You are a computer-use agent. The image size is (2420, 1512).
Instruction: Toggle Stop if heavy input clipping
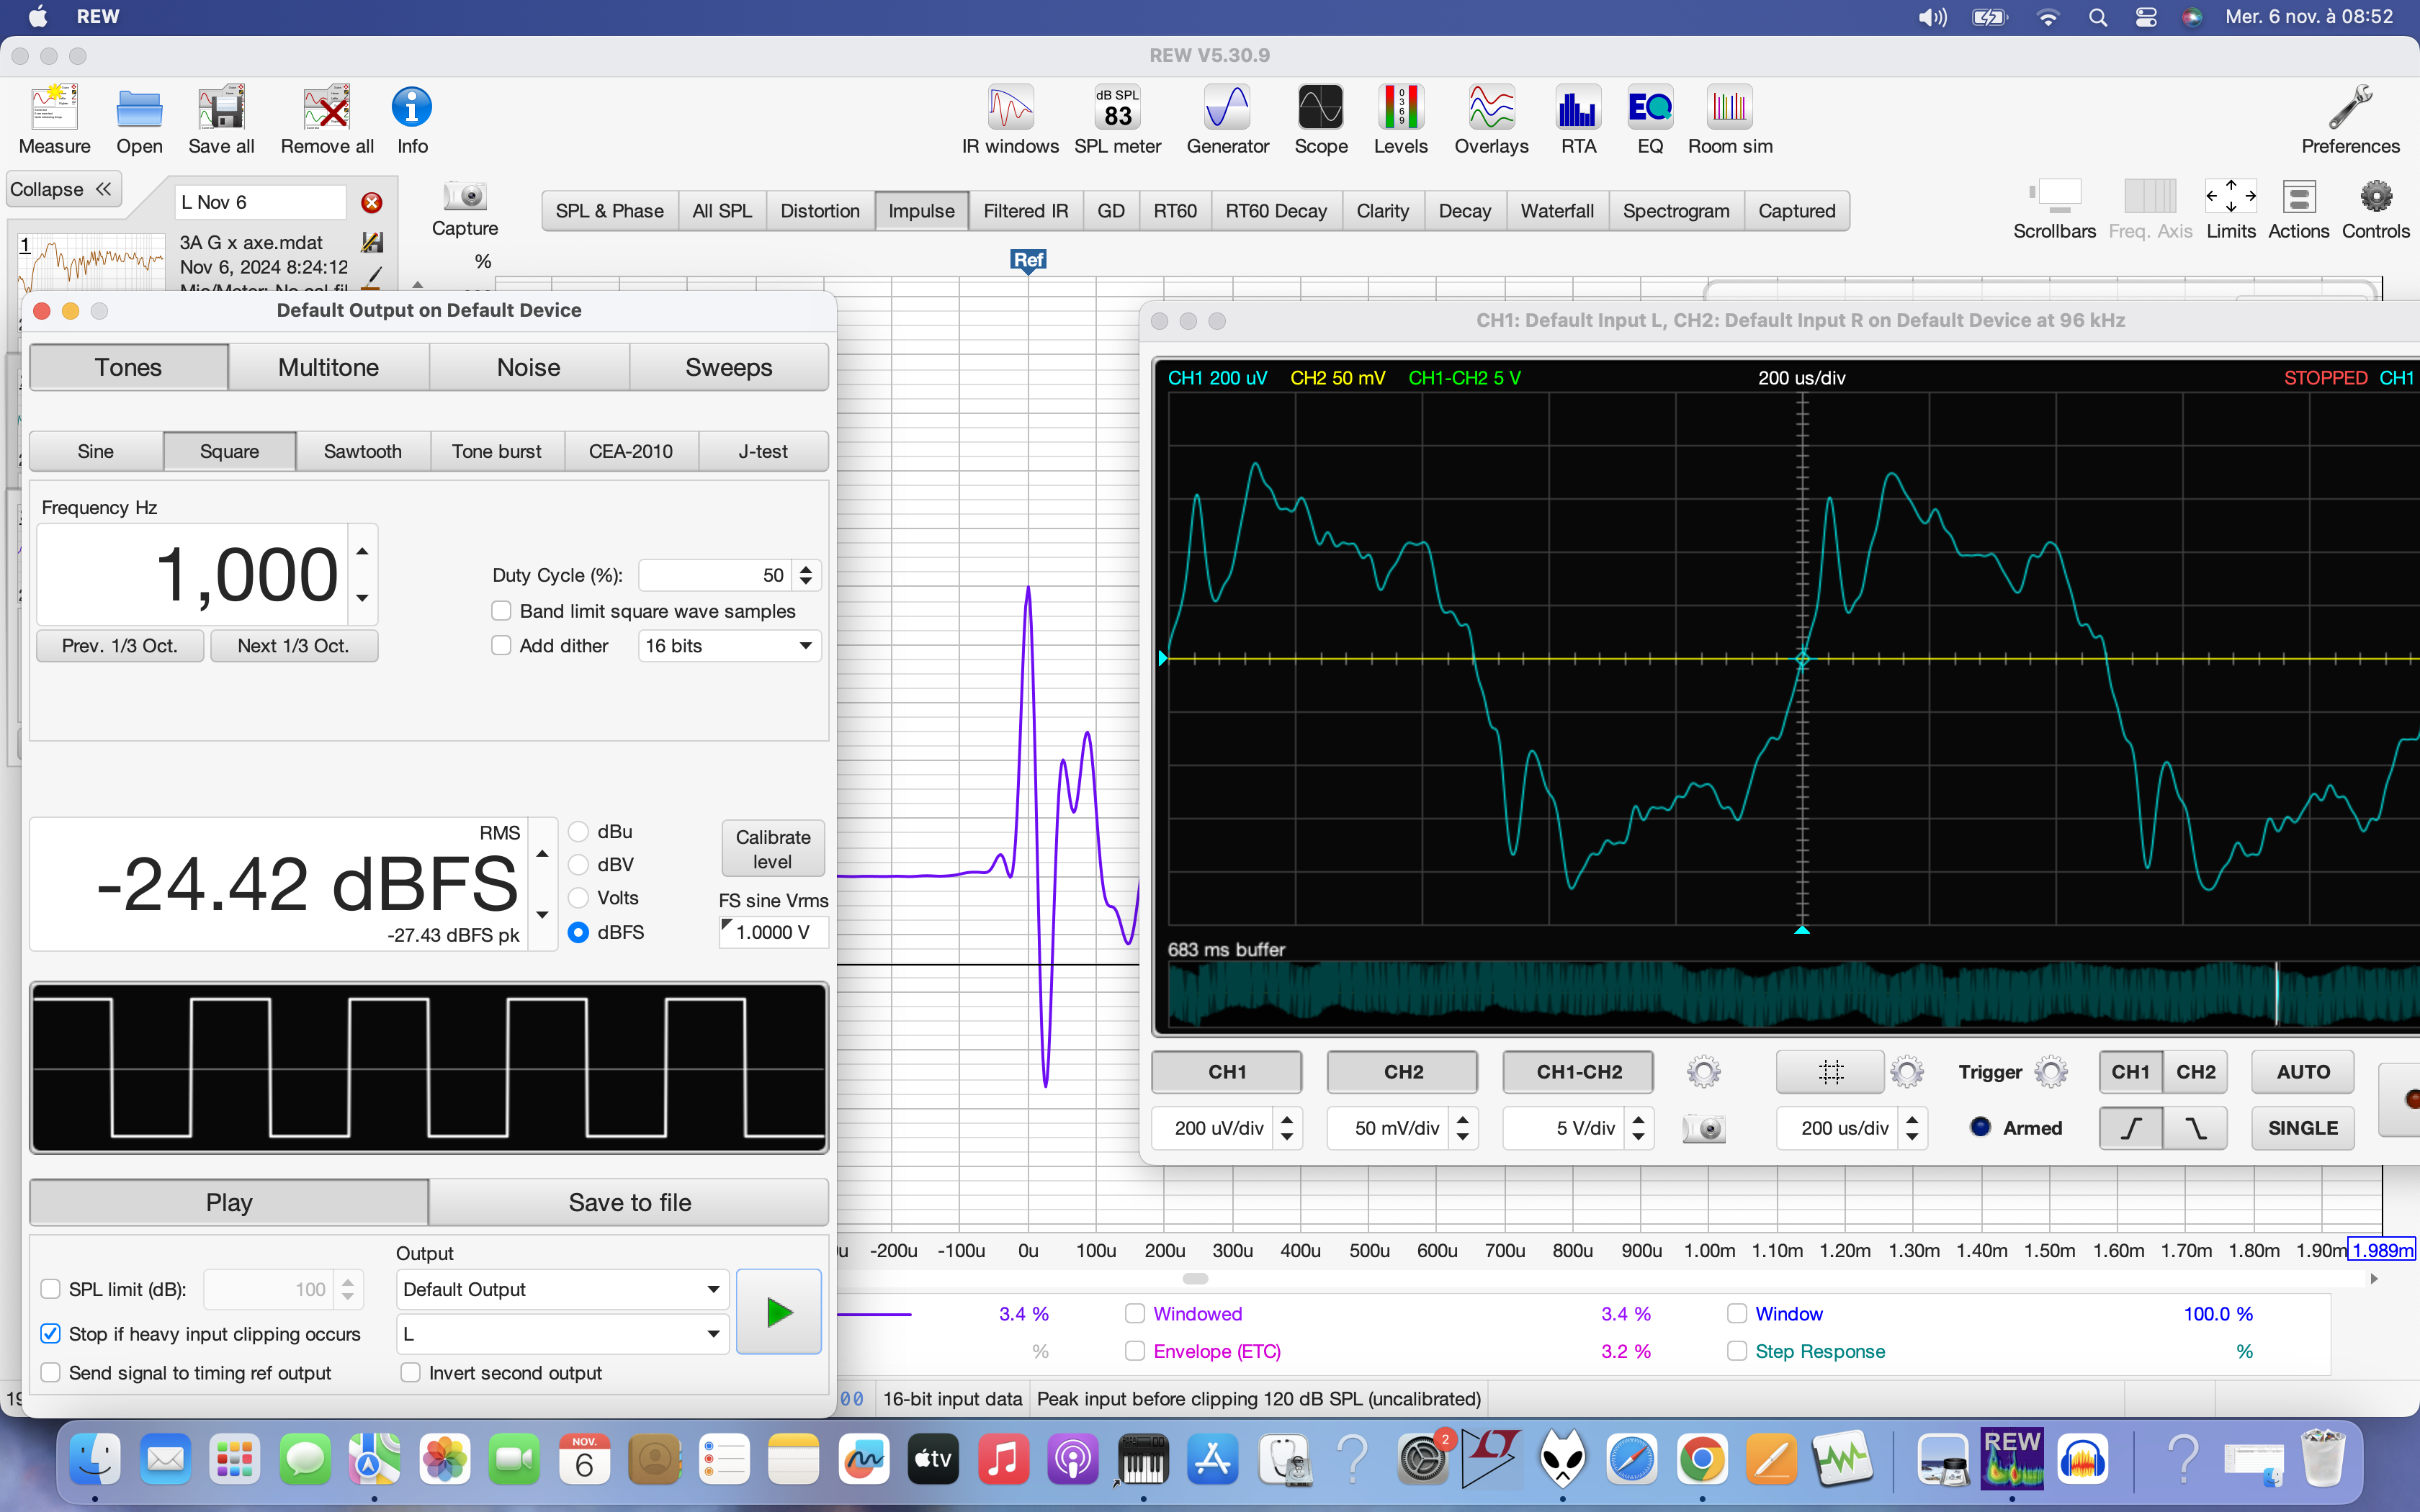coord(50,1334)
